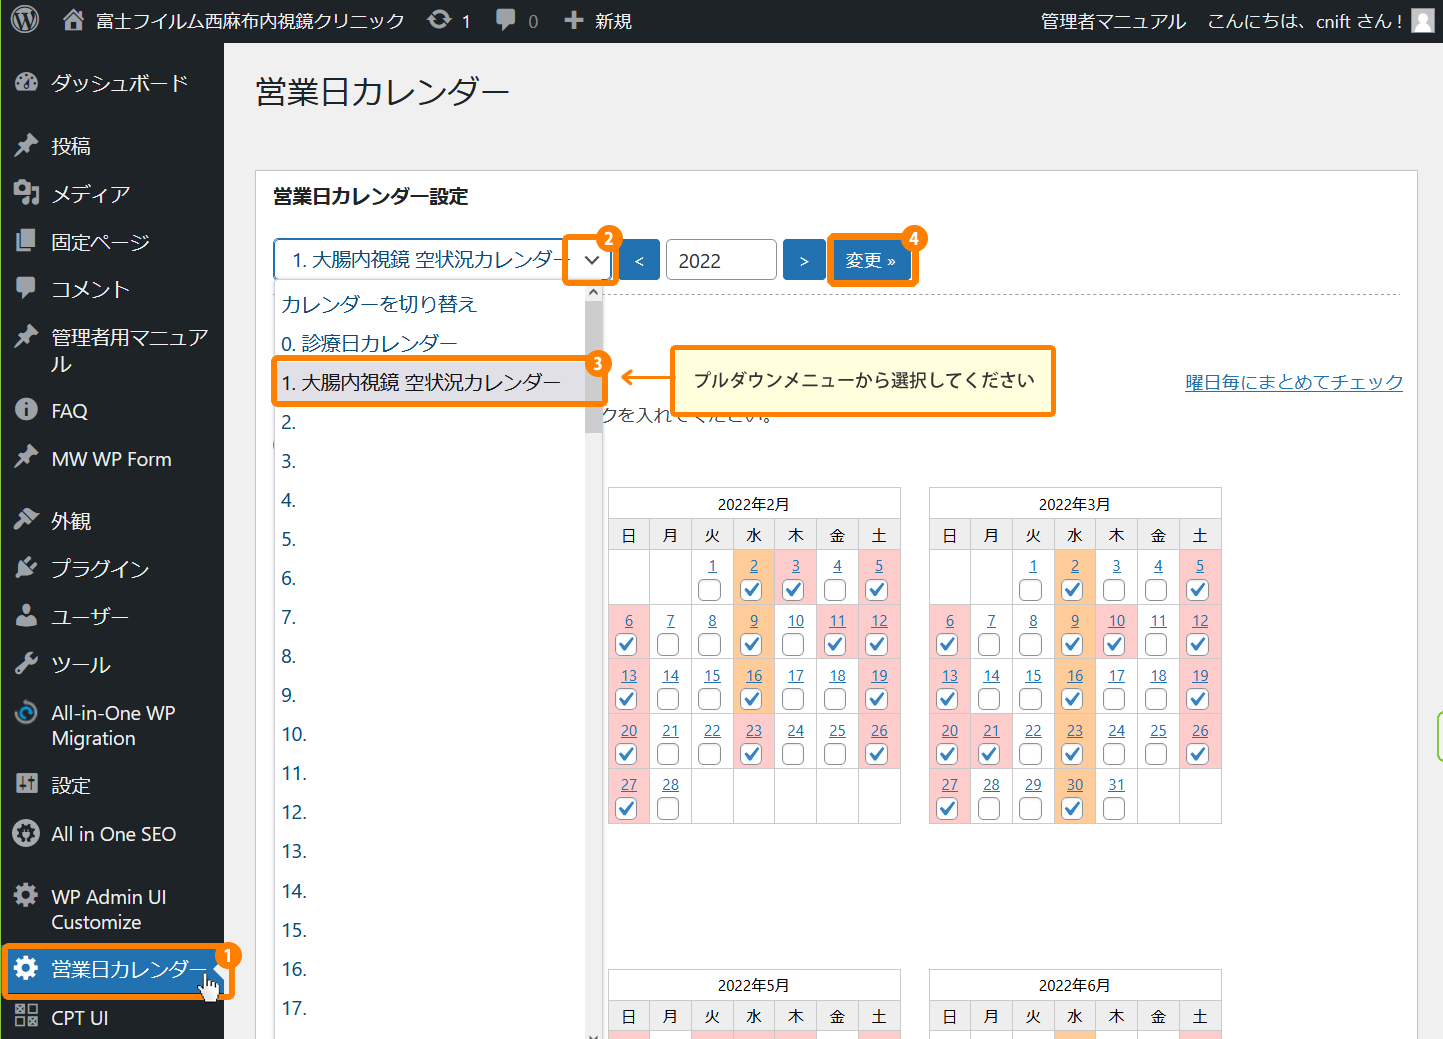The height and width of the screenshot is (1039, 1443).
Task: Click date link 27 in 2022年2月
Action: point(629,785)
